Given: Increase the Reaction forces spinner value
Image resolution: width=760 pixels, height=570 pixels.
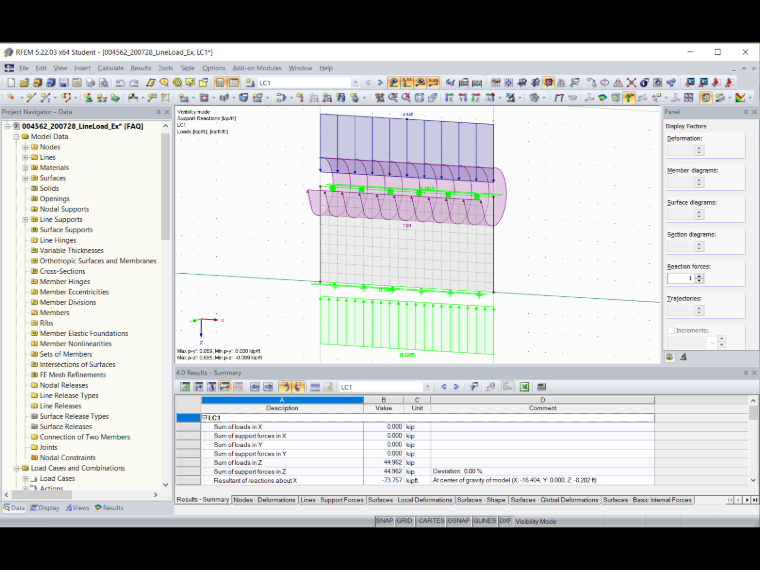Looking at the screenshot, I should [x=699, y=276].
